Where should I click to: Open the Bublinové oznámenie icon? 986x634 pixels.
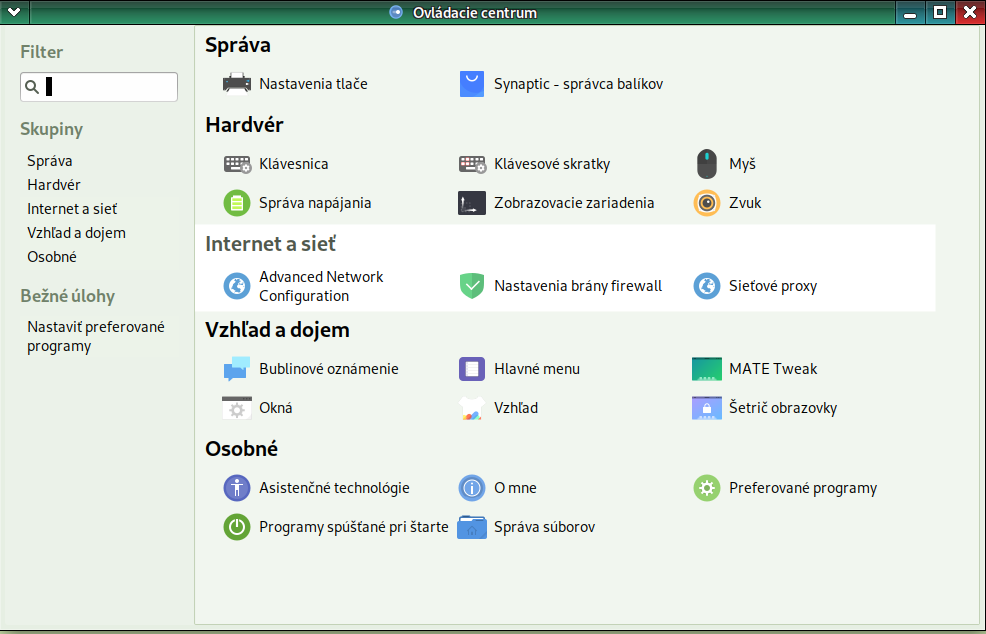pyautogui.click(x=237, y=369)
